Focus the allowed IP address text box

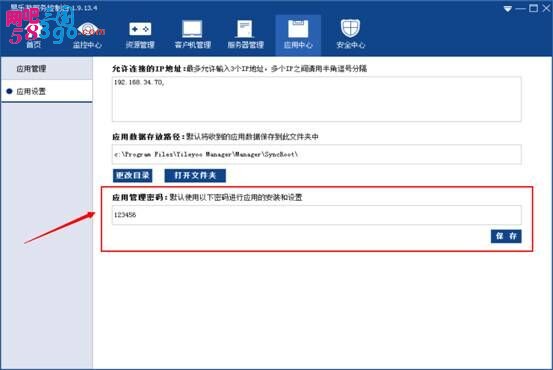pos(317,99)
